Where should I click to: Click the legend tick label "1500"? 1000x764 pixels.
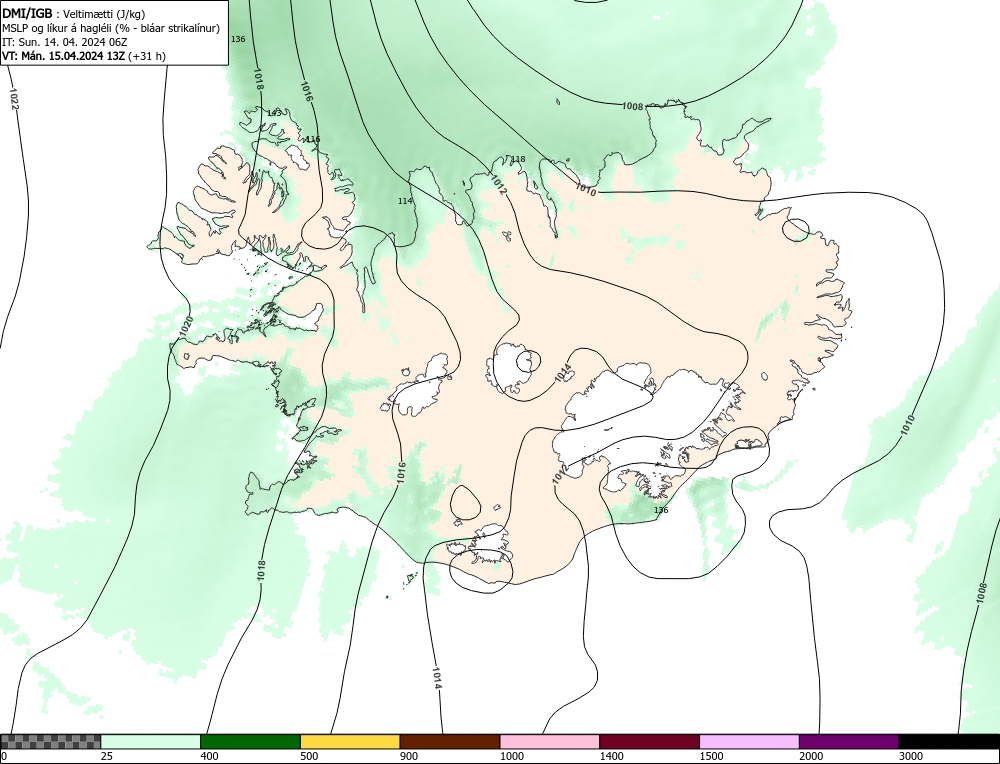pyautogui.click(x=711, y=757)
